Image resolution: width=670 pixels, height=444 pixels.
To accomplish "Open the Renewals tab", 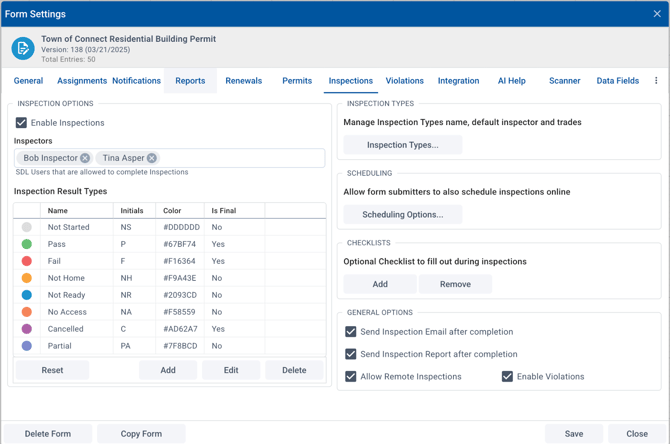I will point(243,81).
